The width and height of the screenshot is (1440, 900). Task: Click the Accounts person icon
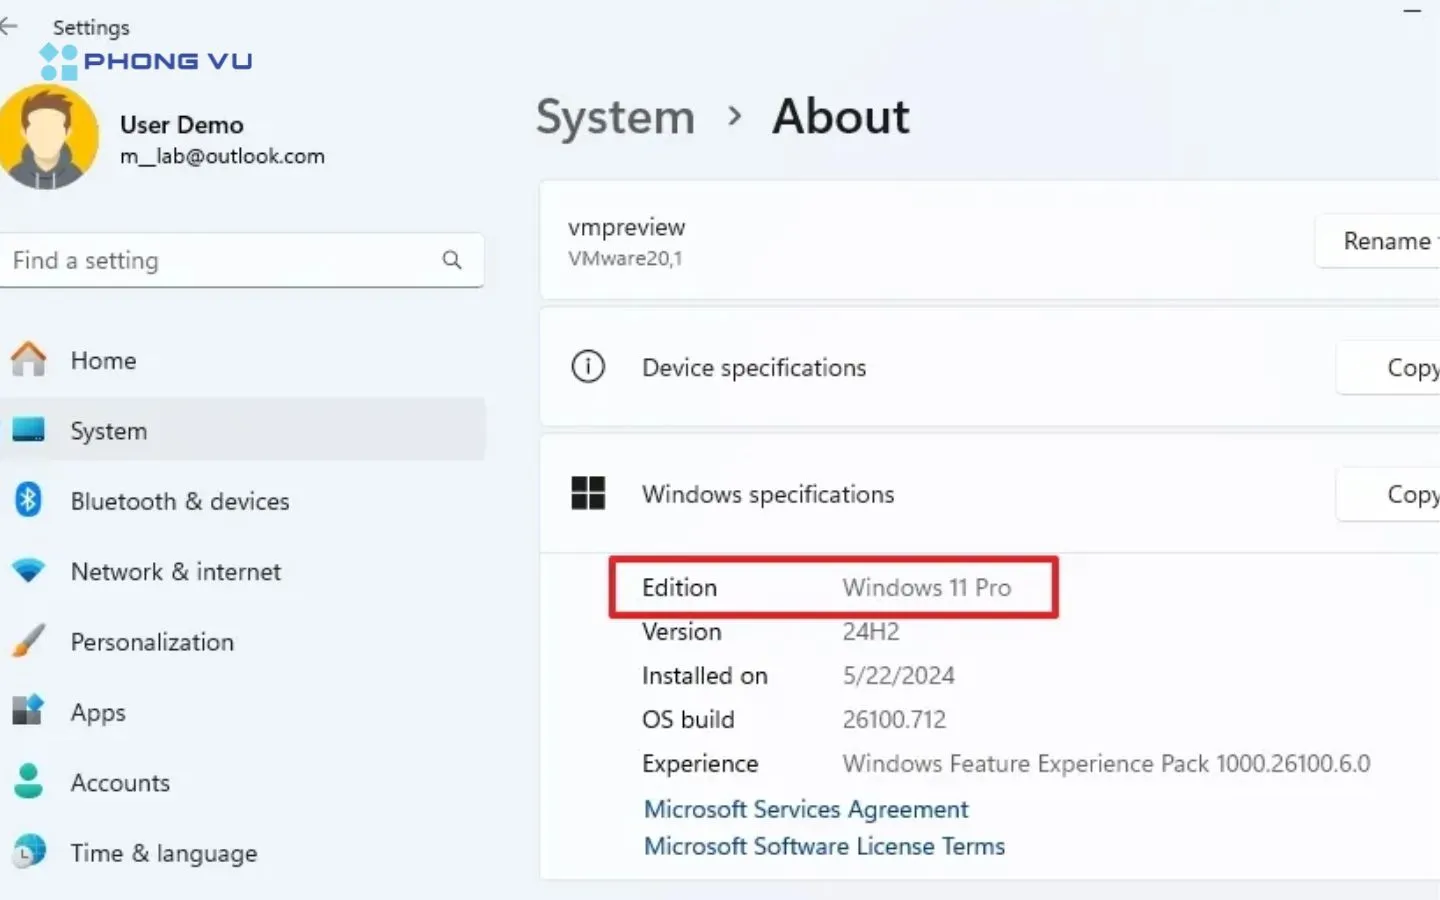29,782
